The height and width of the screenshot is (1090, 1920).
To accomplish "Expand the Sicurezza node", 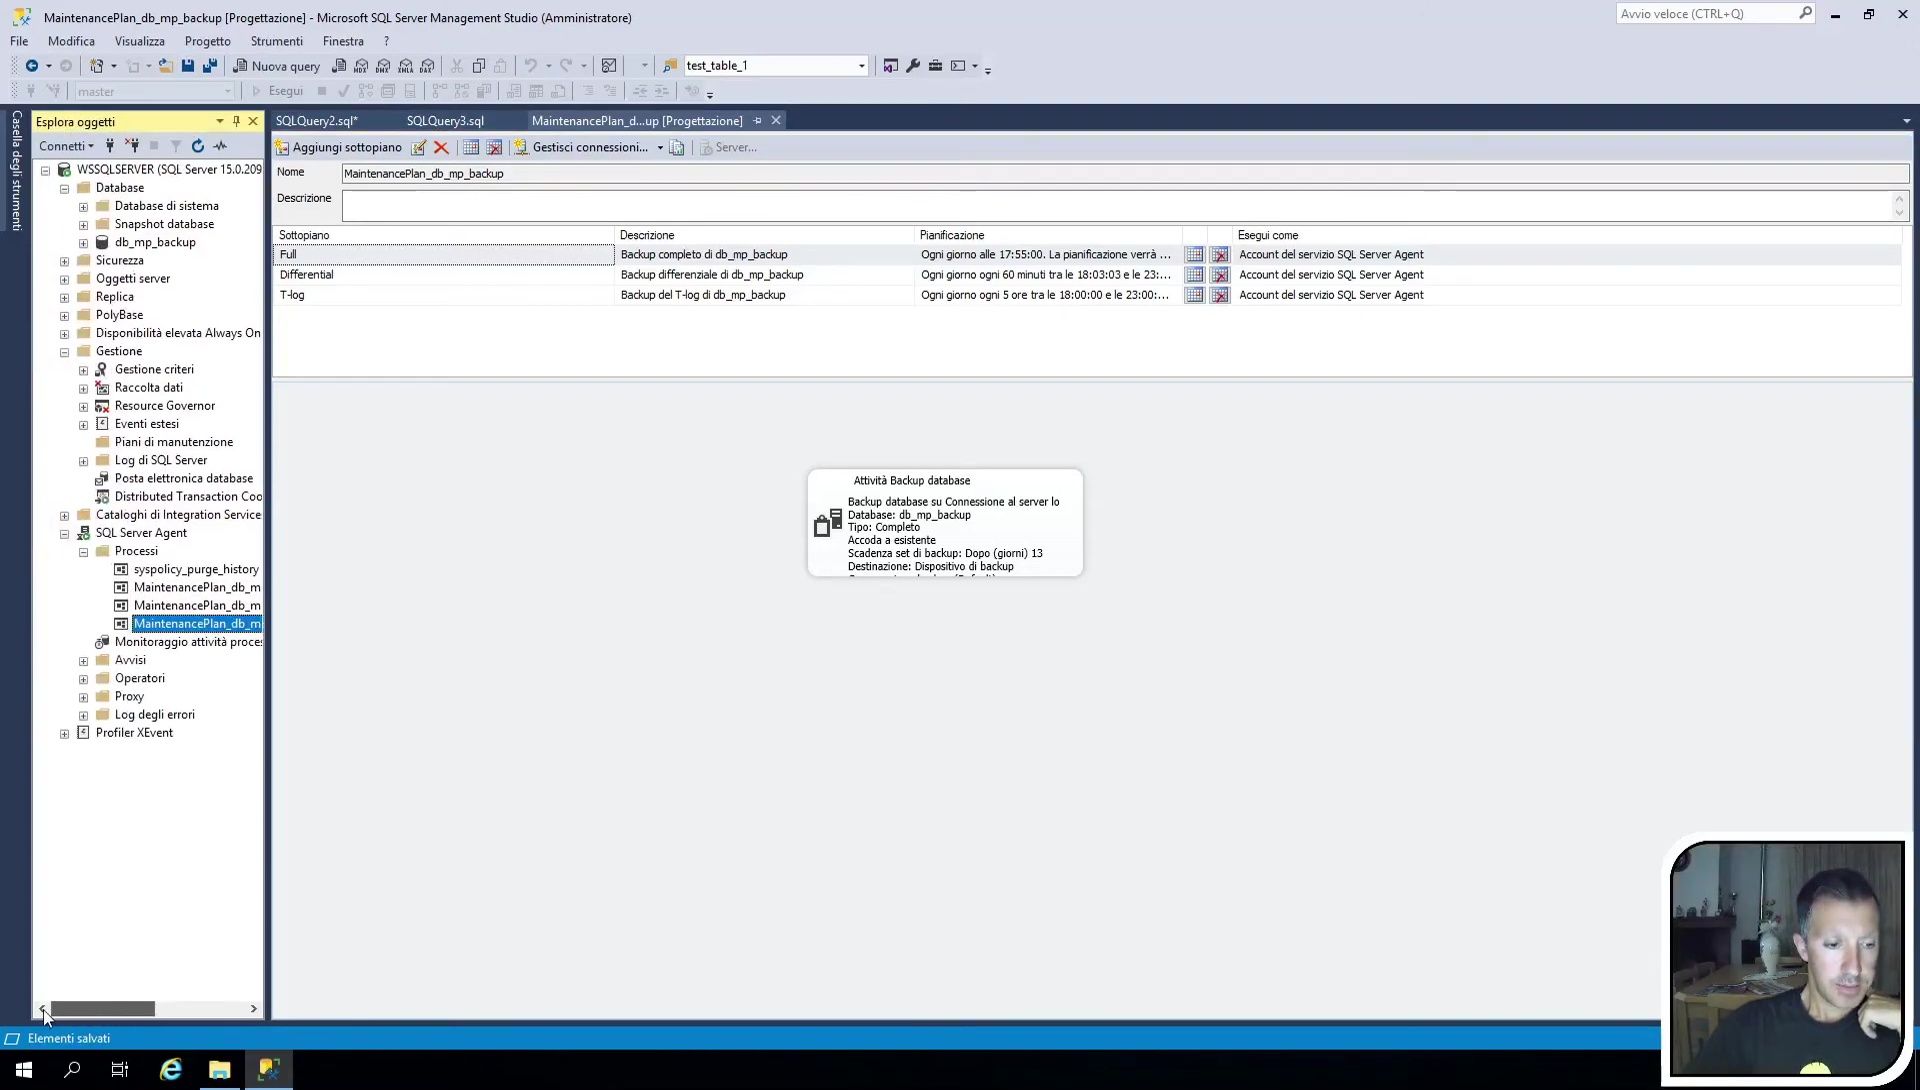I will point(65,261).
